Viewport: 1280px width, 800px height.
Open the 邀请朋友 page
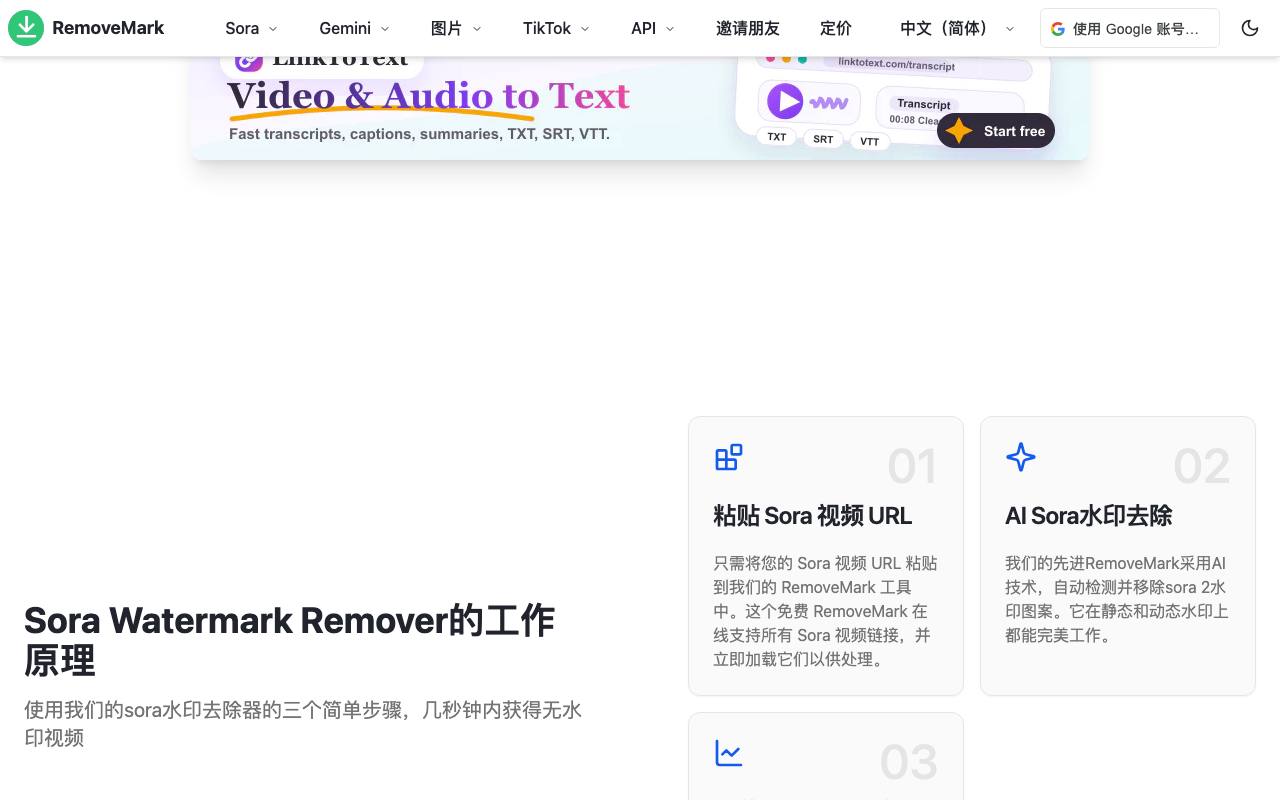point(748,28)
